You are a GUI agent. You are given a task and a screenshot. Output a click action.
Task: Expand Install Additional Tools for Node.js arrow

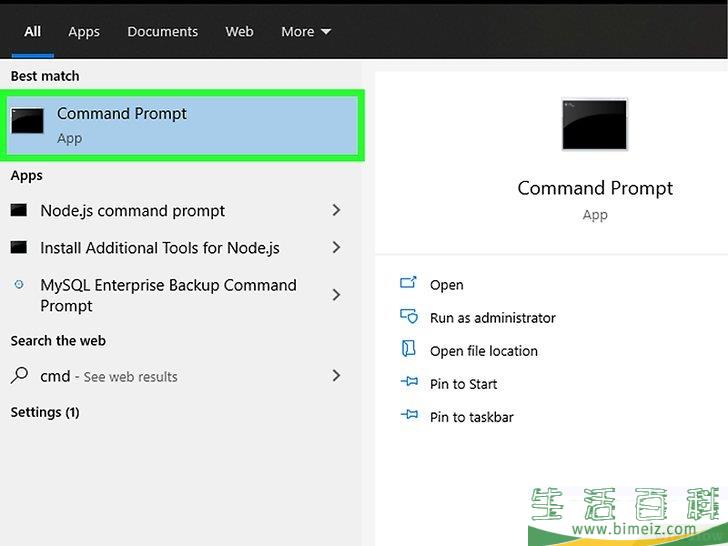click(336, 247)
